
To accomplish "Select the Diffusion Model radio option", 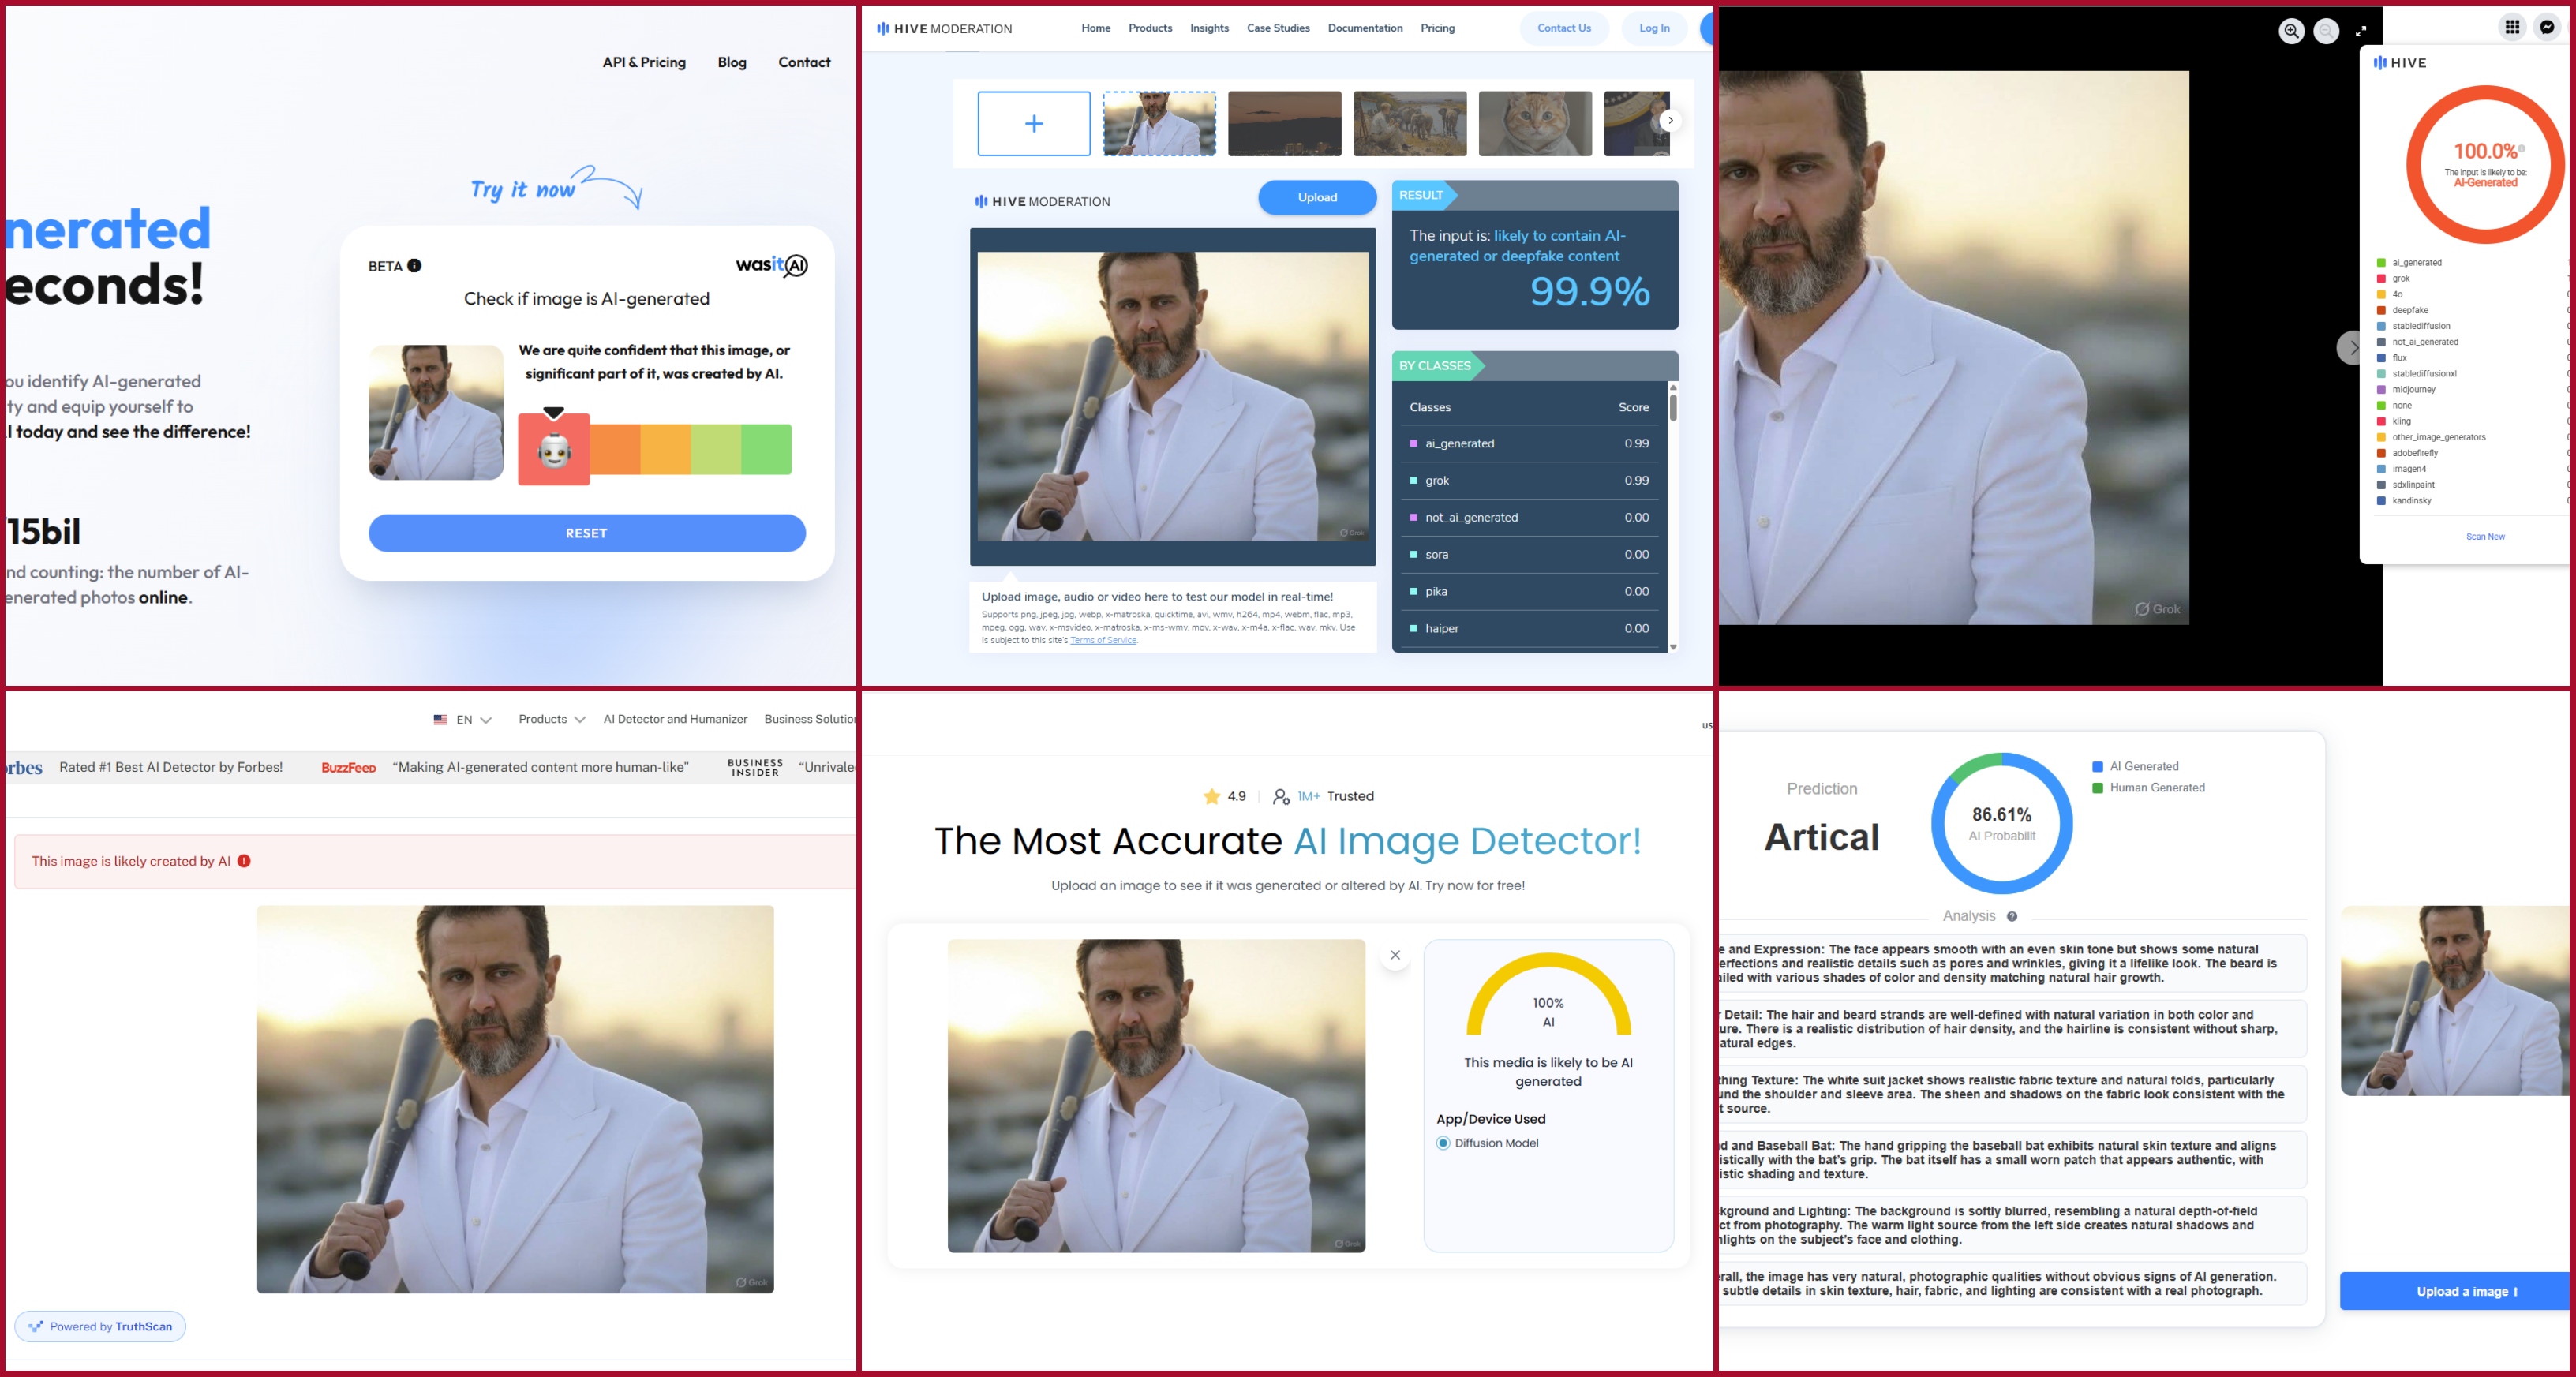I will pos(1443,1143).
